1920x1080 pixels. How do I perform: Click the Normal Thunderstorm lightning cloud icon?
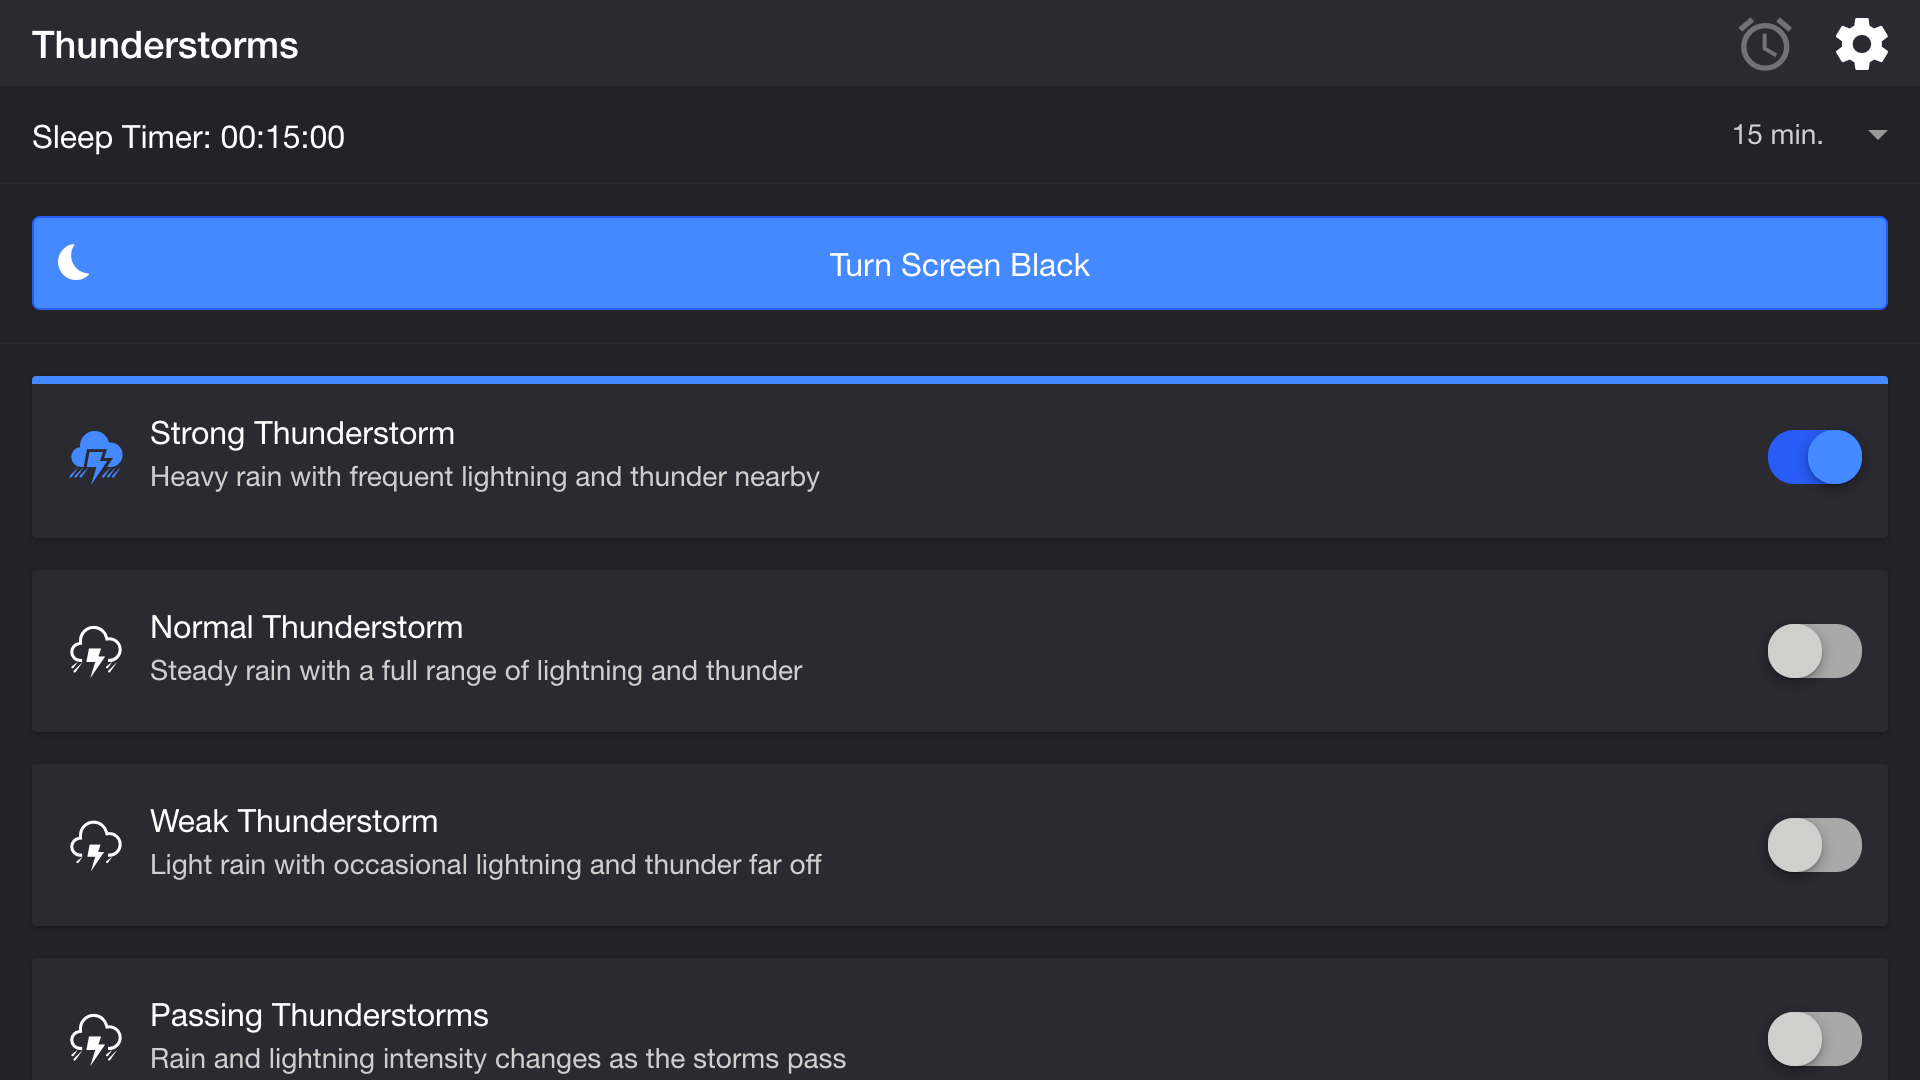click(95, 650)
